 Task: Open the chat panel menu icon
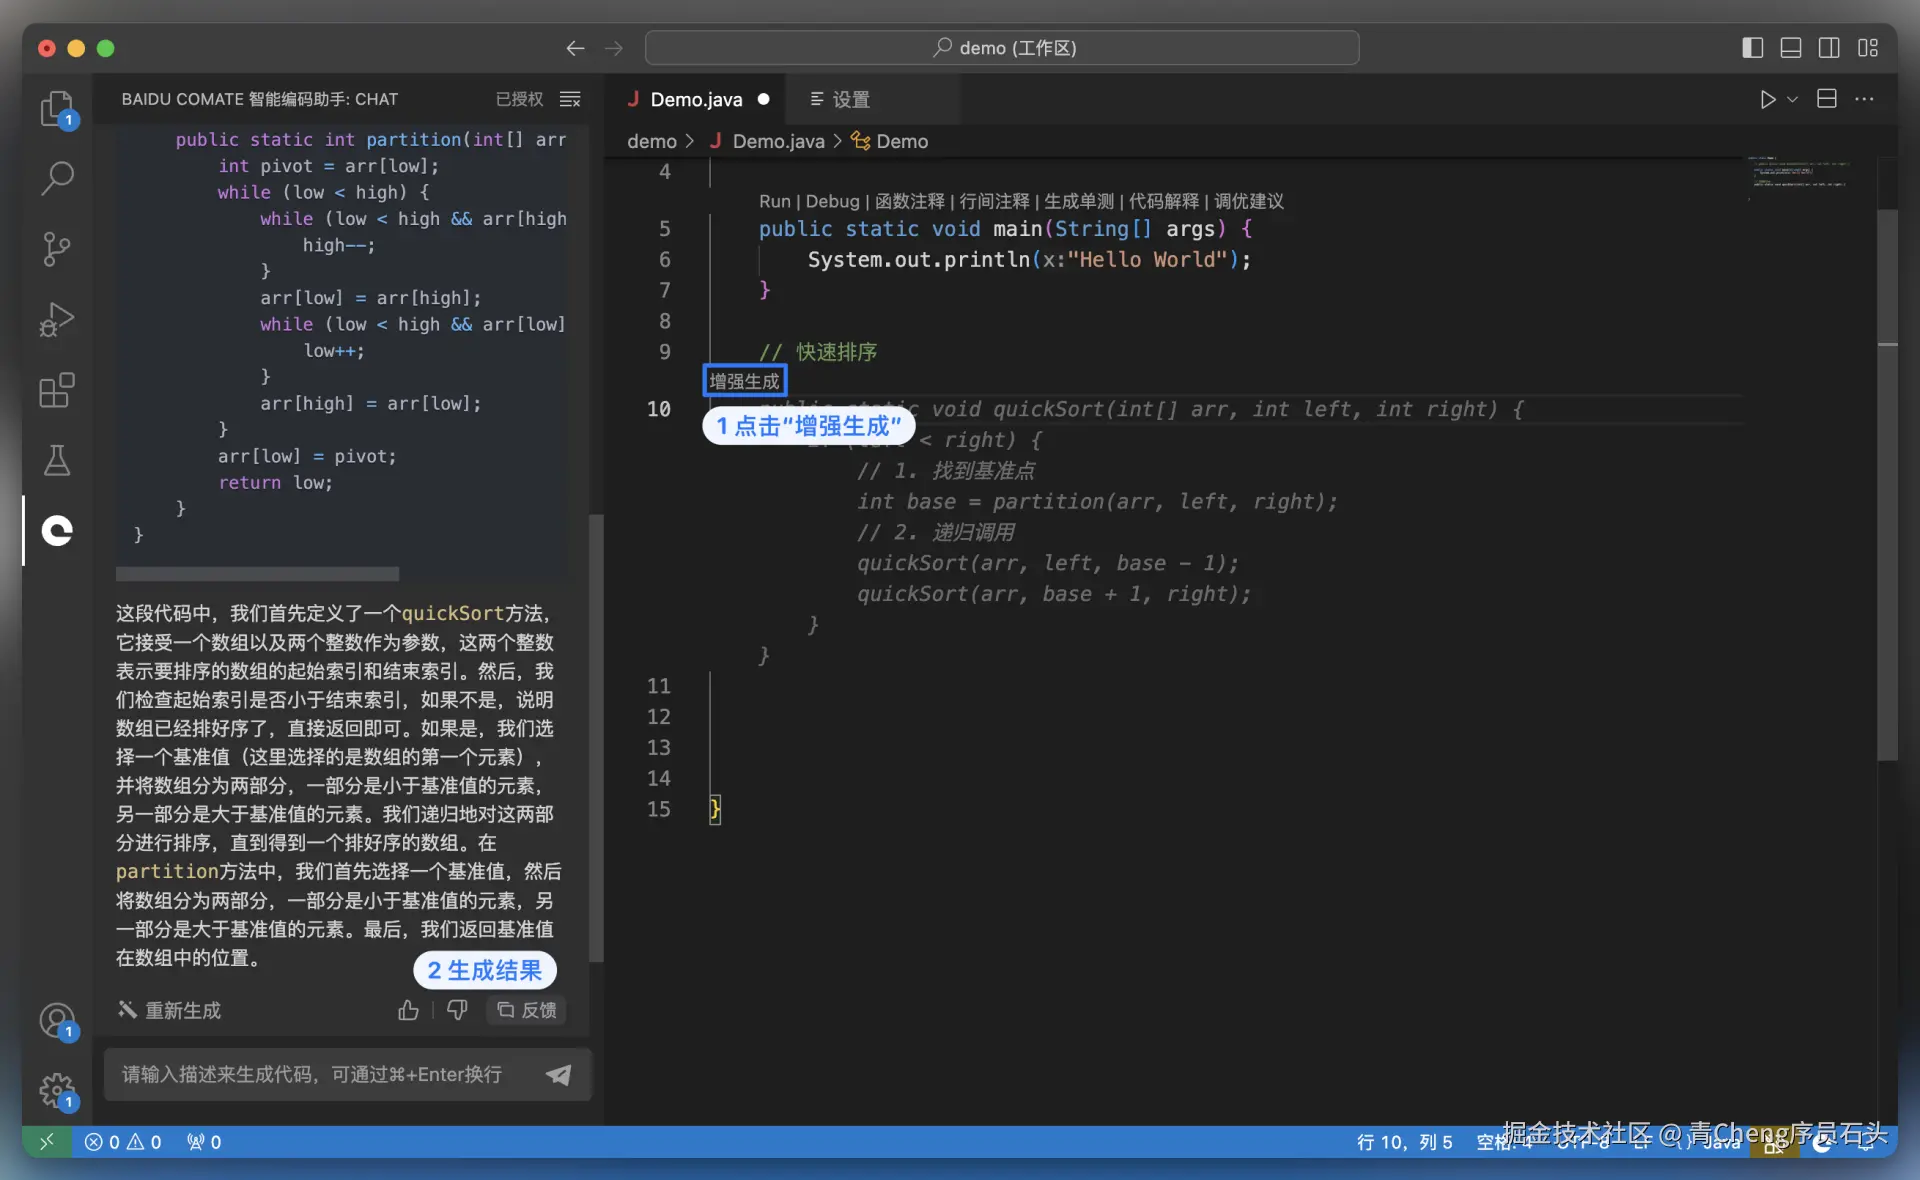click(570, 99)
